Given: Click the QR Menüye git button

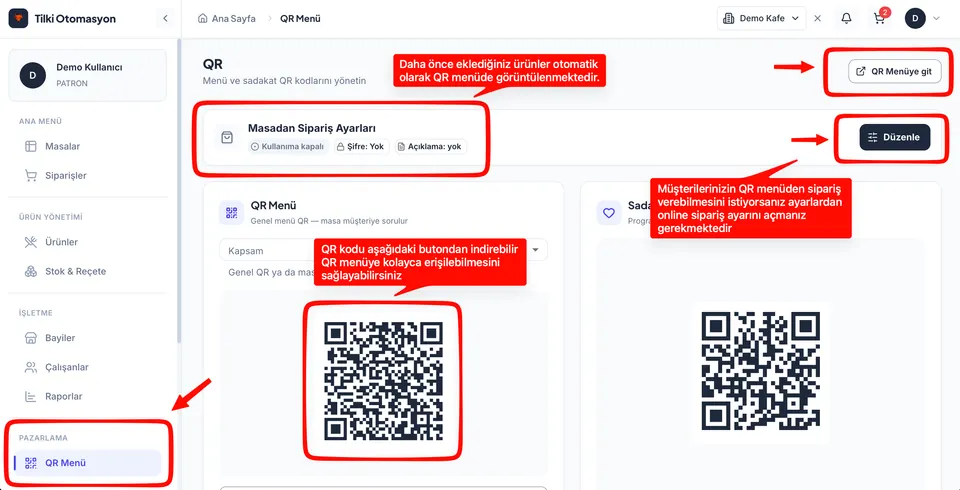Looking at the screenshot, I should [894, 71].
